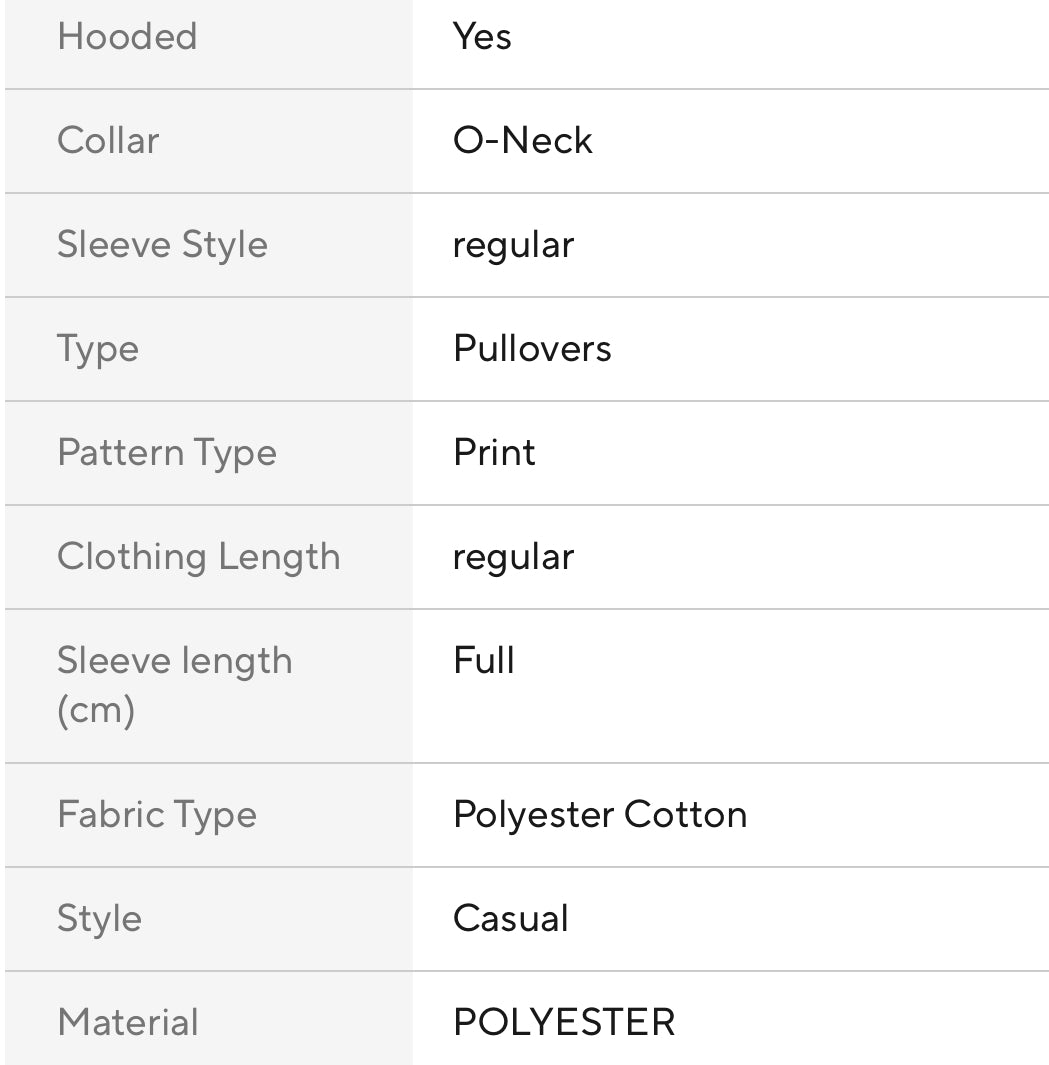Click the Sleeve length (cm) label
This screenshot has height=1065, width=1049.
pyautogui.click(x=174, y=685)
